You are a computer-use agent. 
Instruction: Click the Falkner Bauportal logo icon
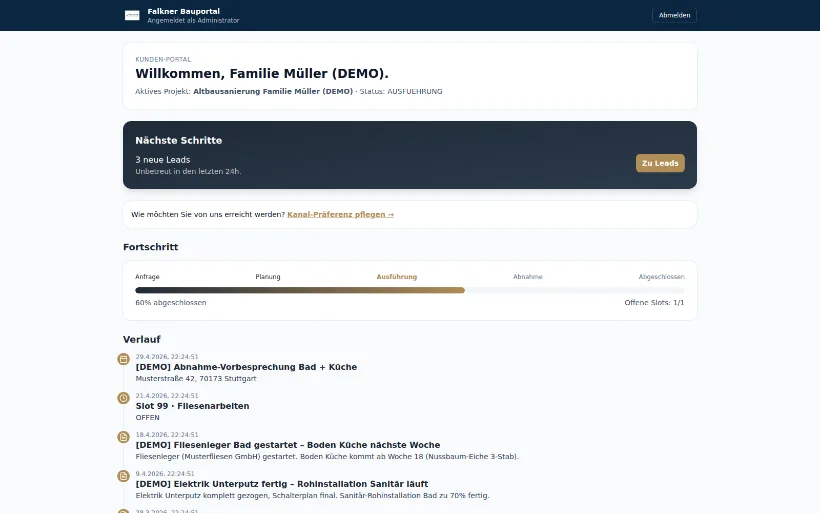pyautogui.click(x=132, y=16)
